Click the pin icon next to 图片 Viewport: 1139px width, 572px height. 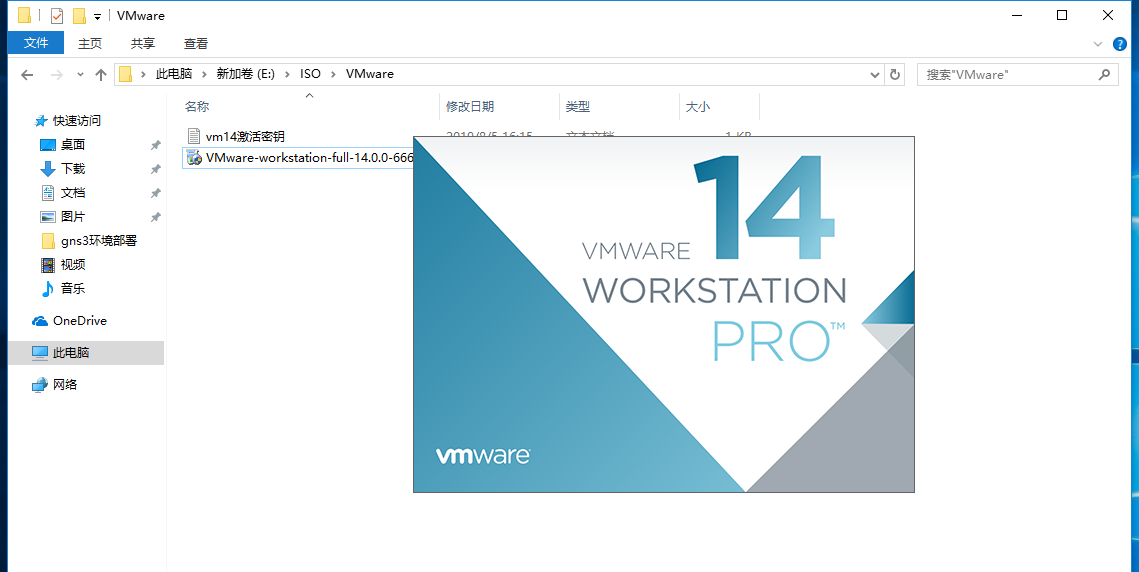tap(155, 217)
